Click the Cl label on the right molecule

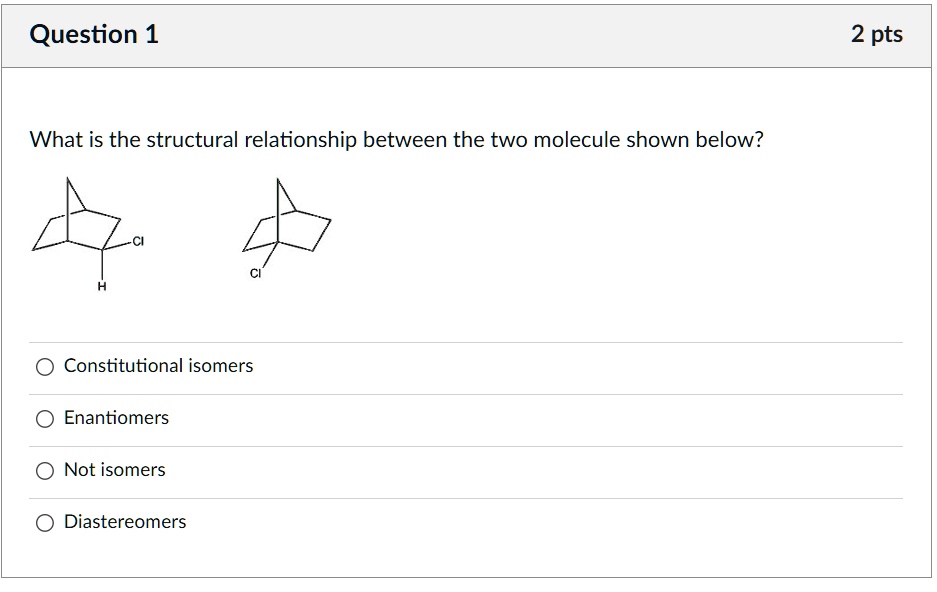[257, 271]
